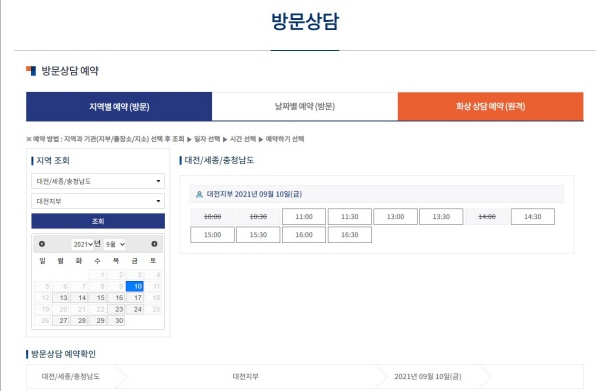Image resolution: width=600 pixels, height=391 pixels.
Task: Select calendar date 16
Action: click(116, 298)
